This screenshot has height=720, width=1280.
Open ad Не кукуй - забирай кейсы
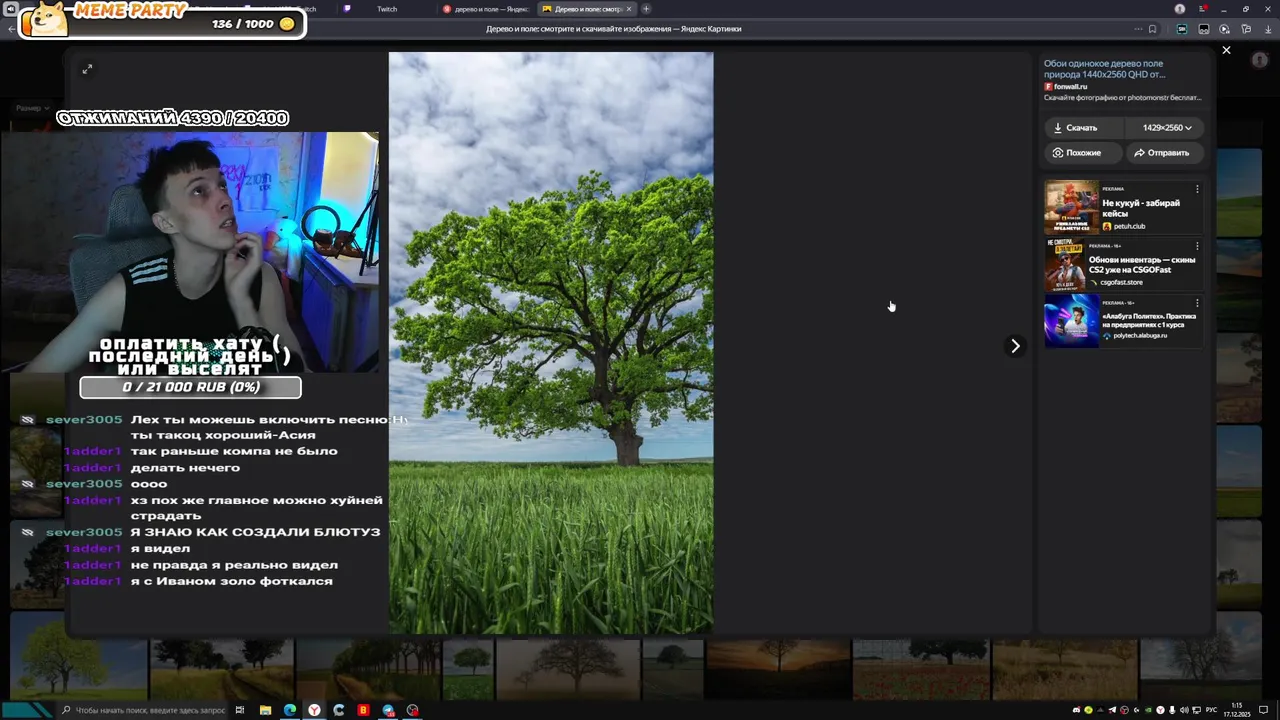click(x=1141, y=208)
